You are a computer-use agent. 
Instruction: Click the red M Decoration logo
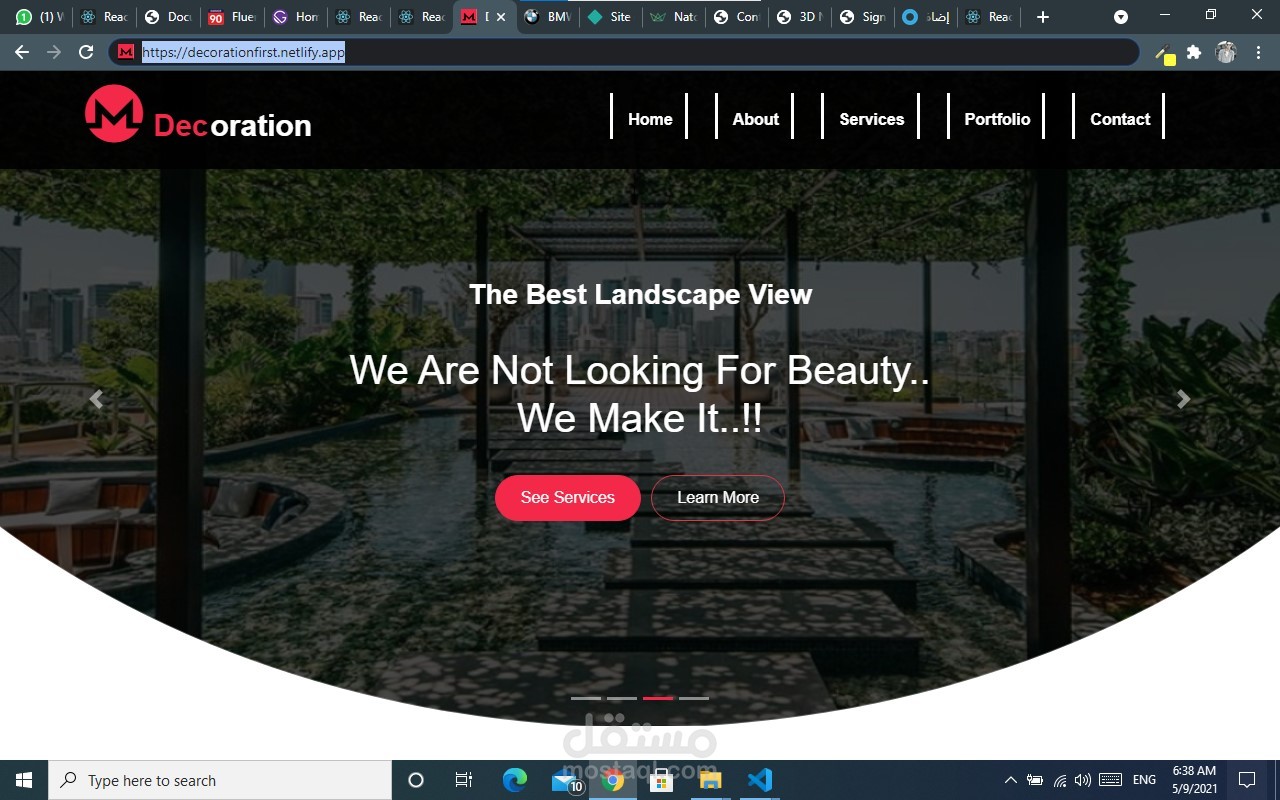point(198,114)
